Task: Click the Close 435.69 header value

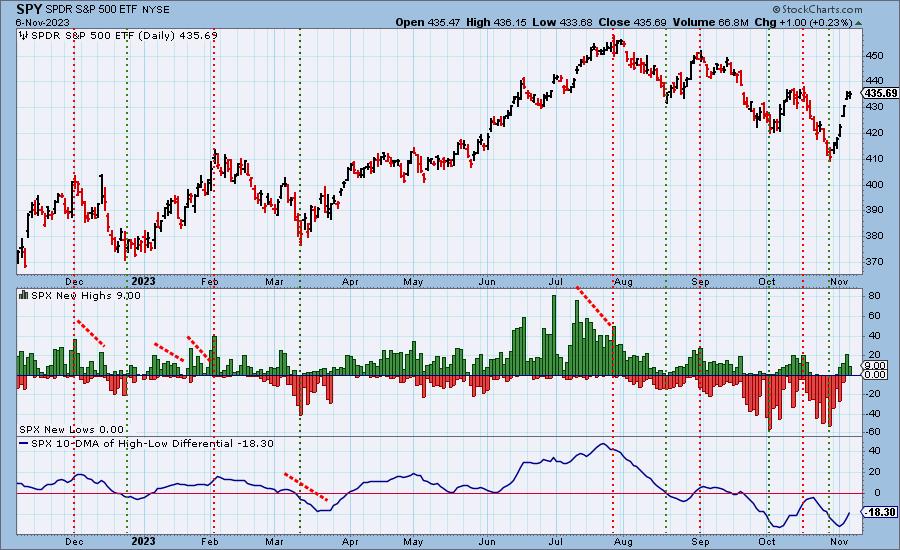Action: pyautogui.click(x=632, y=22)
